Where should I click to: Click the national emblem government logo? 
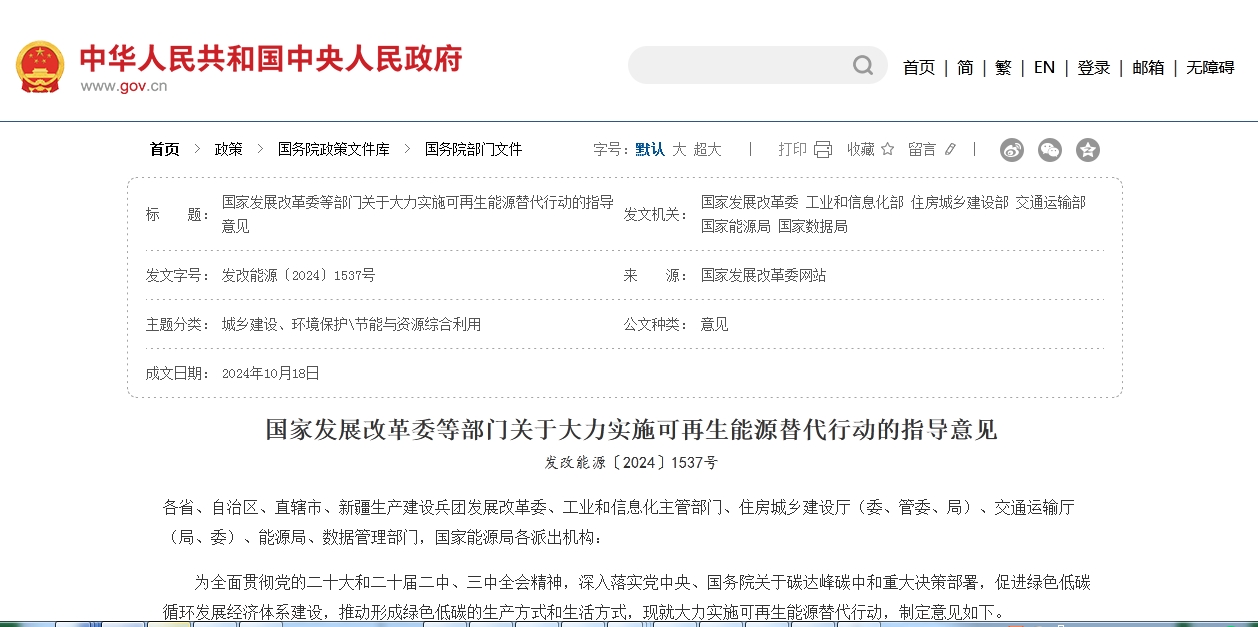tap(40, 65)
